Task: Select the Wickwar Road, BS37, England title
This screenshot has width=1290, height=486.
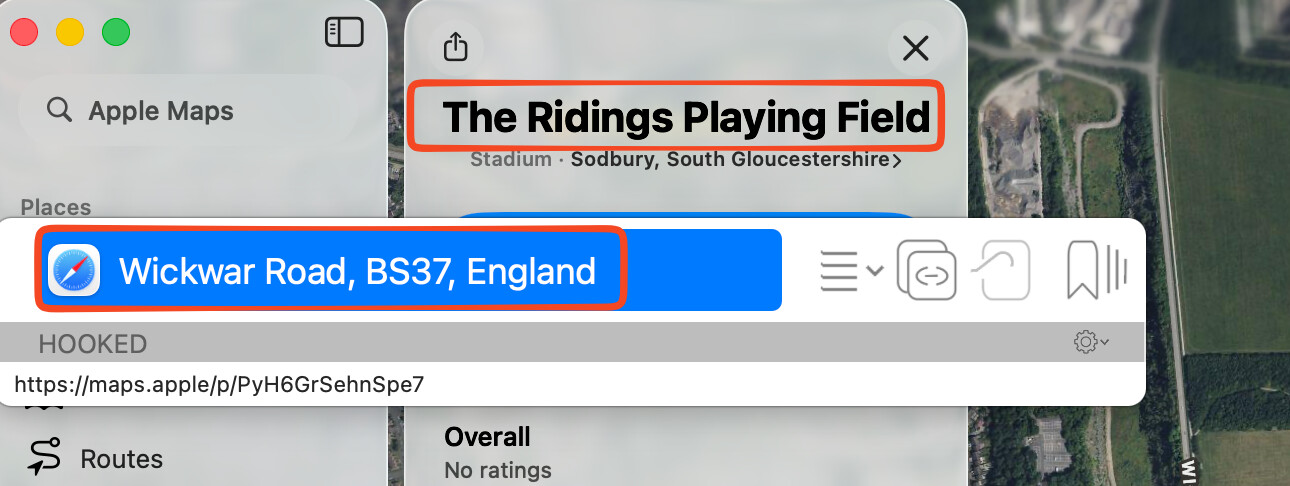Action: 357,270
